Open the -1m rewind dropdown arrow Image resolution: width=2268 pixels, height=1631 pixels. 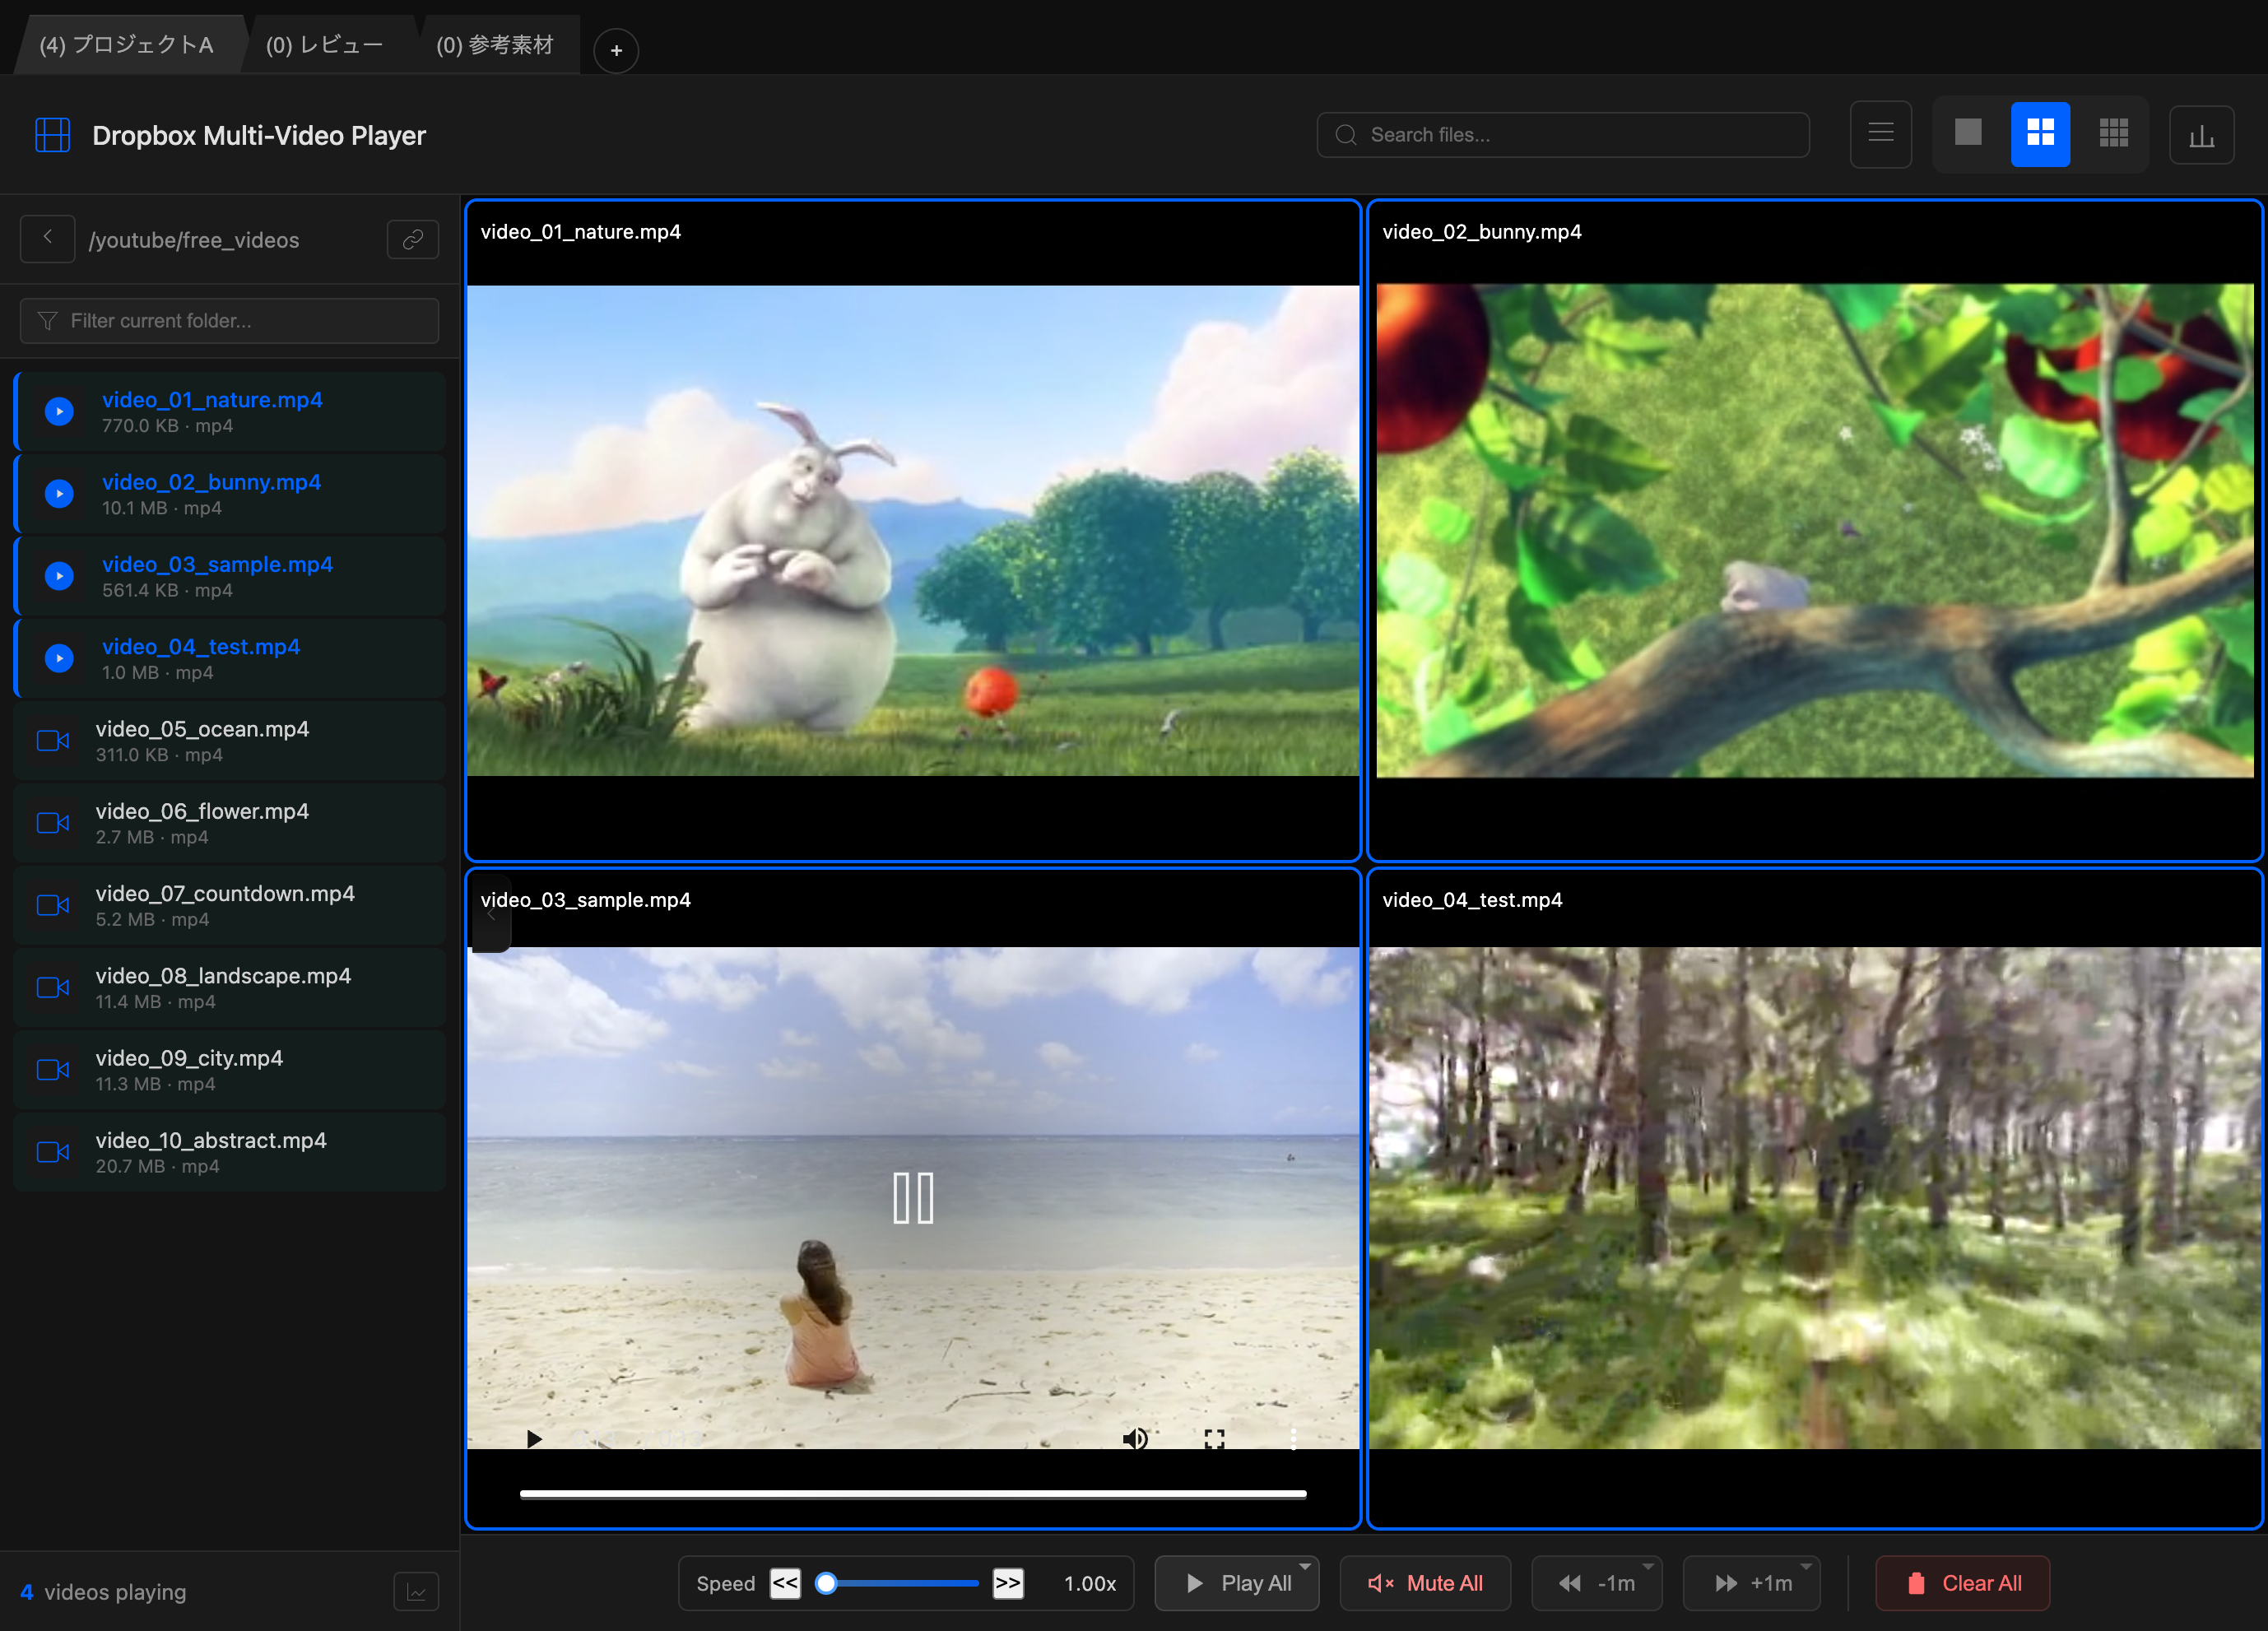(x=1647, y=1567)
